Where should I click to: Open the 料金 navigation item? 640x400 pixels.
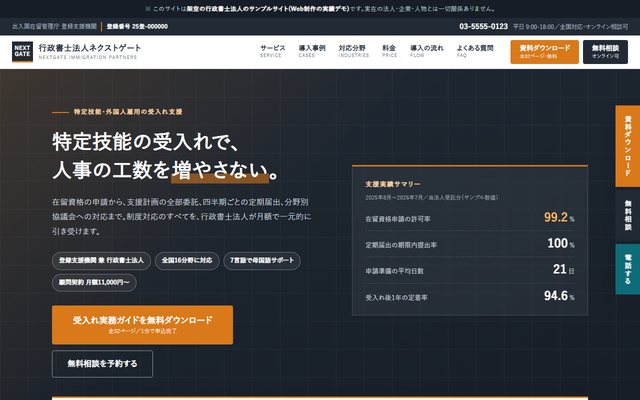tap(389, 51)
